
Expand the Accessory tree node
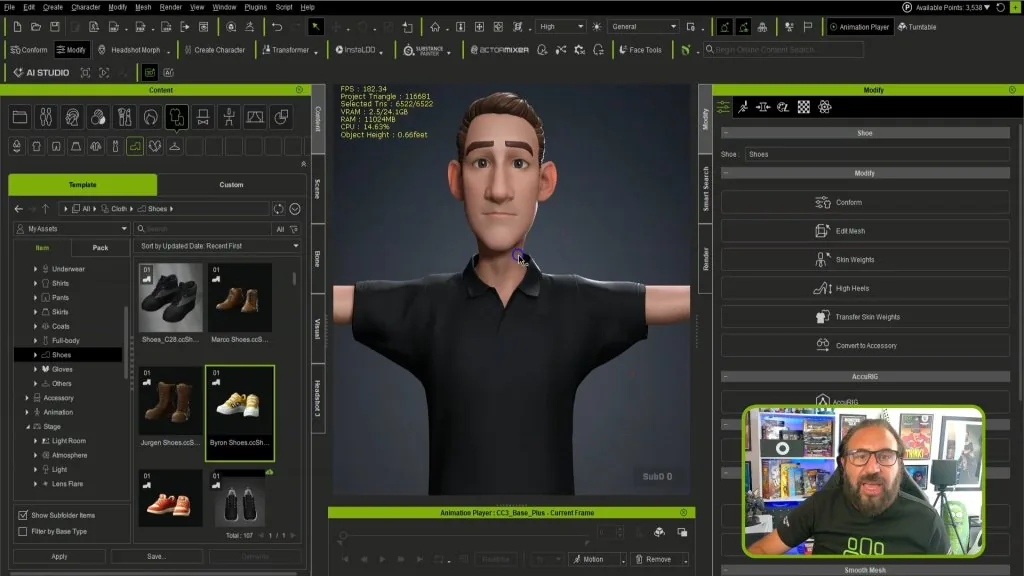[27, 398]
